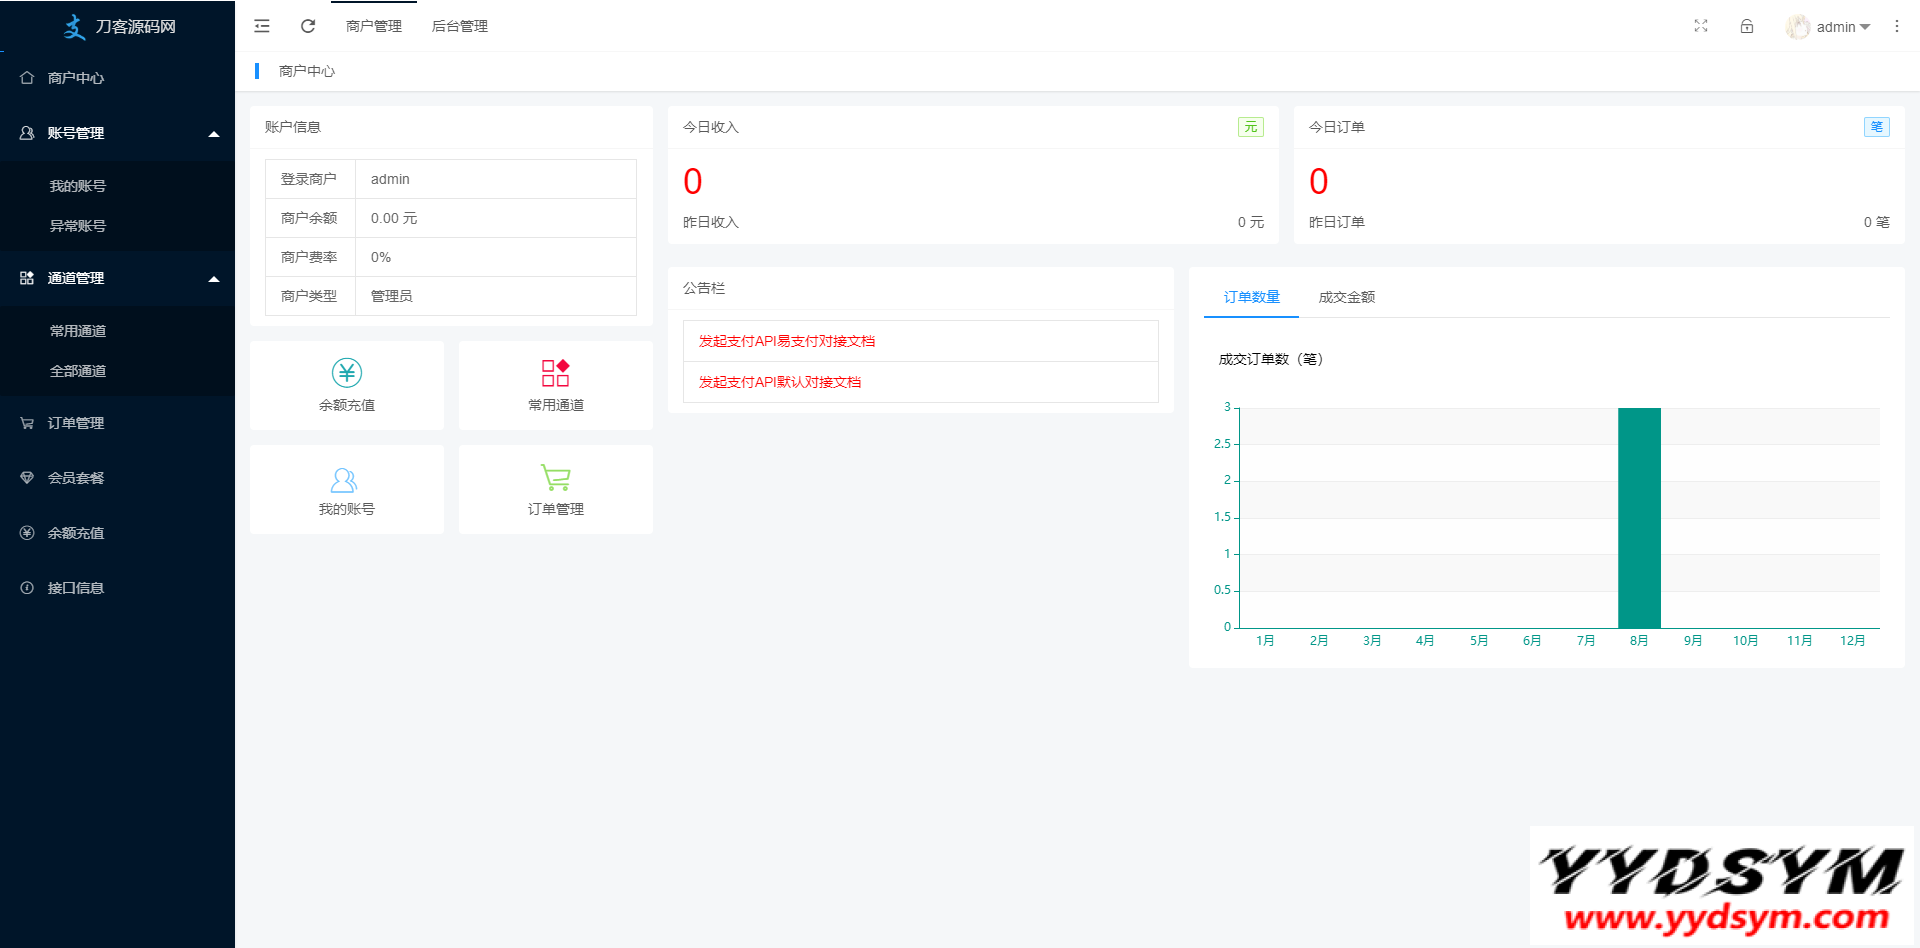Go to 接口信息 in the sidebar
The height and width of the screenshot is (948, 1920).
coord(76,588)
